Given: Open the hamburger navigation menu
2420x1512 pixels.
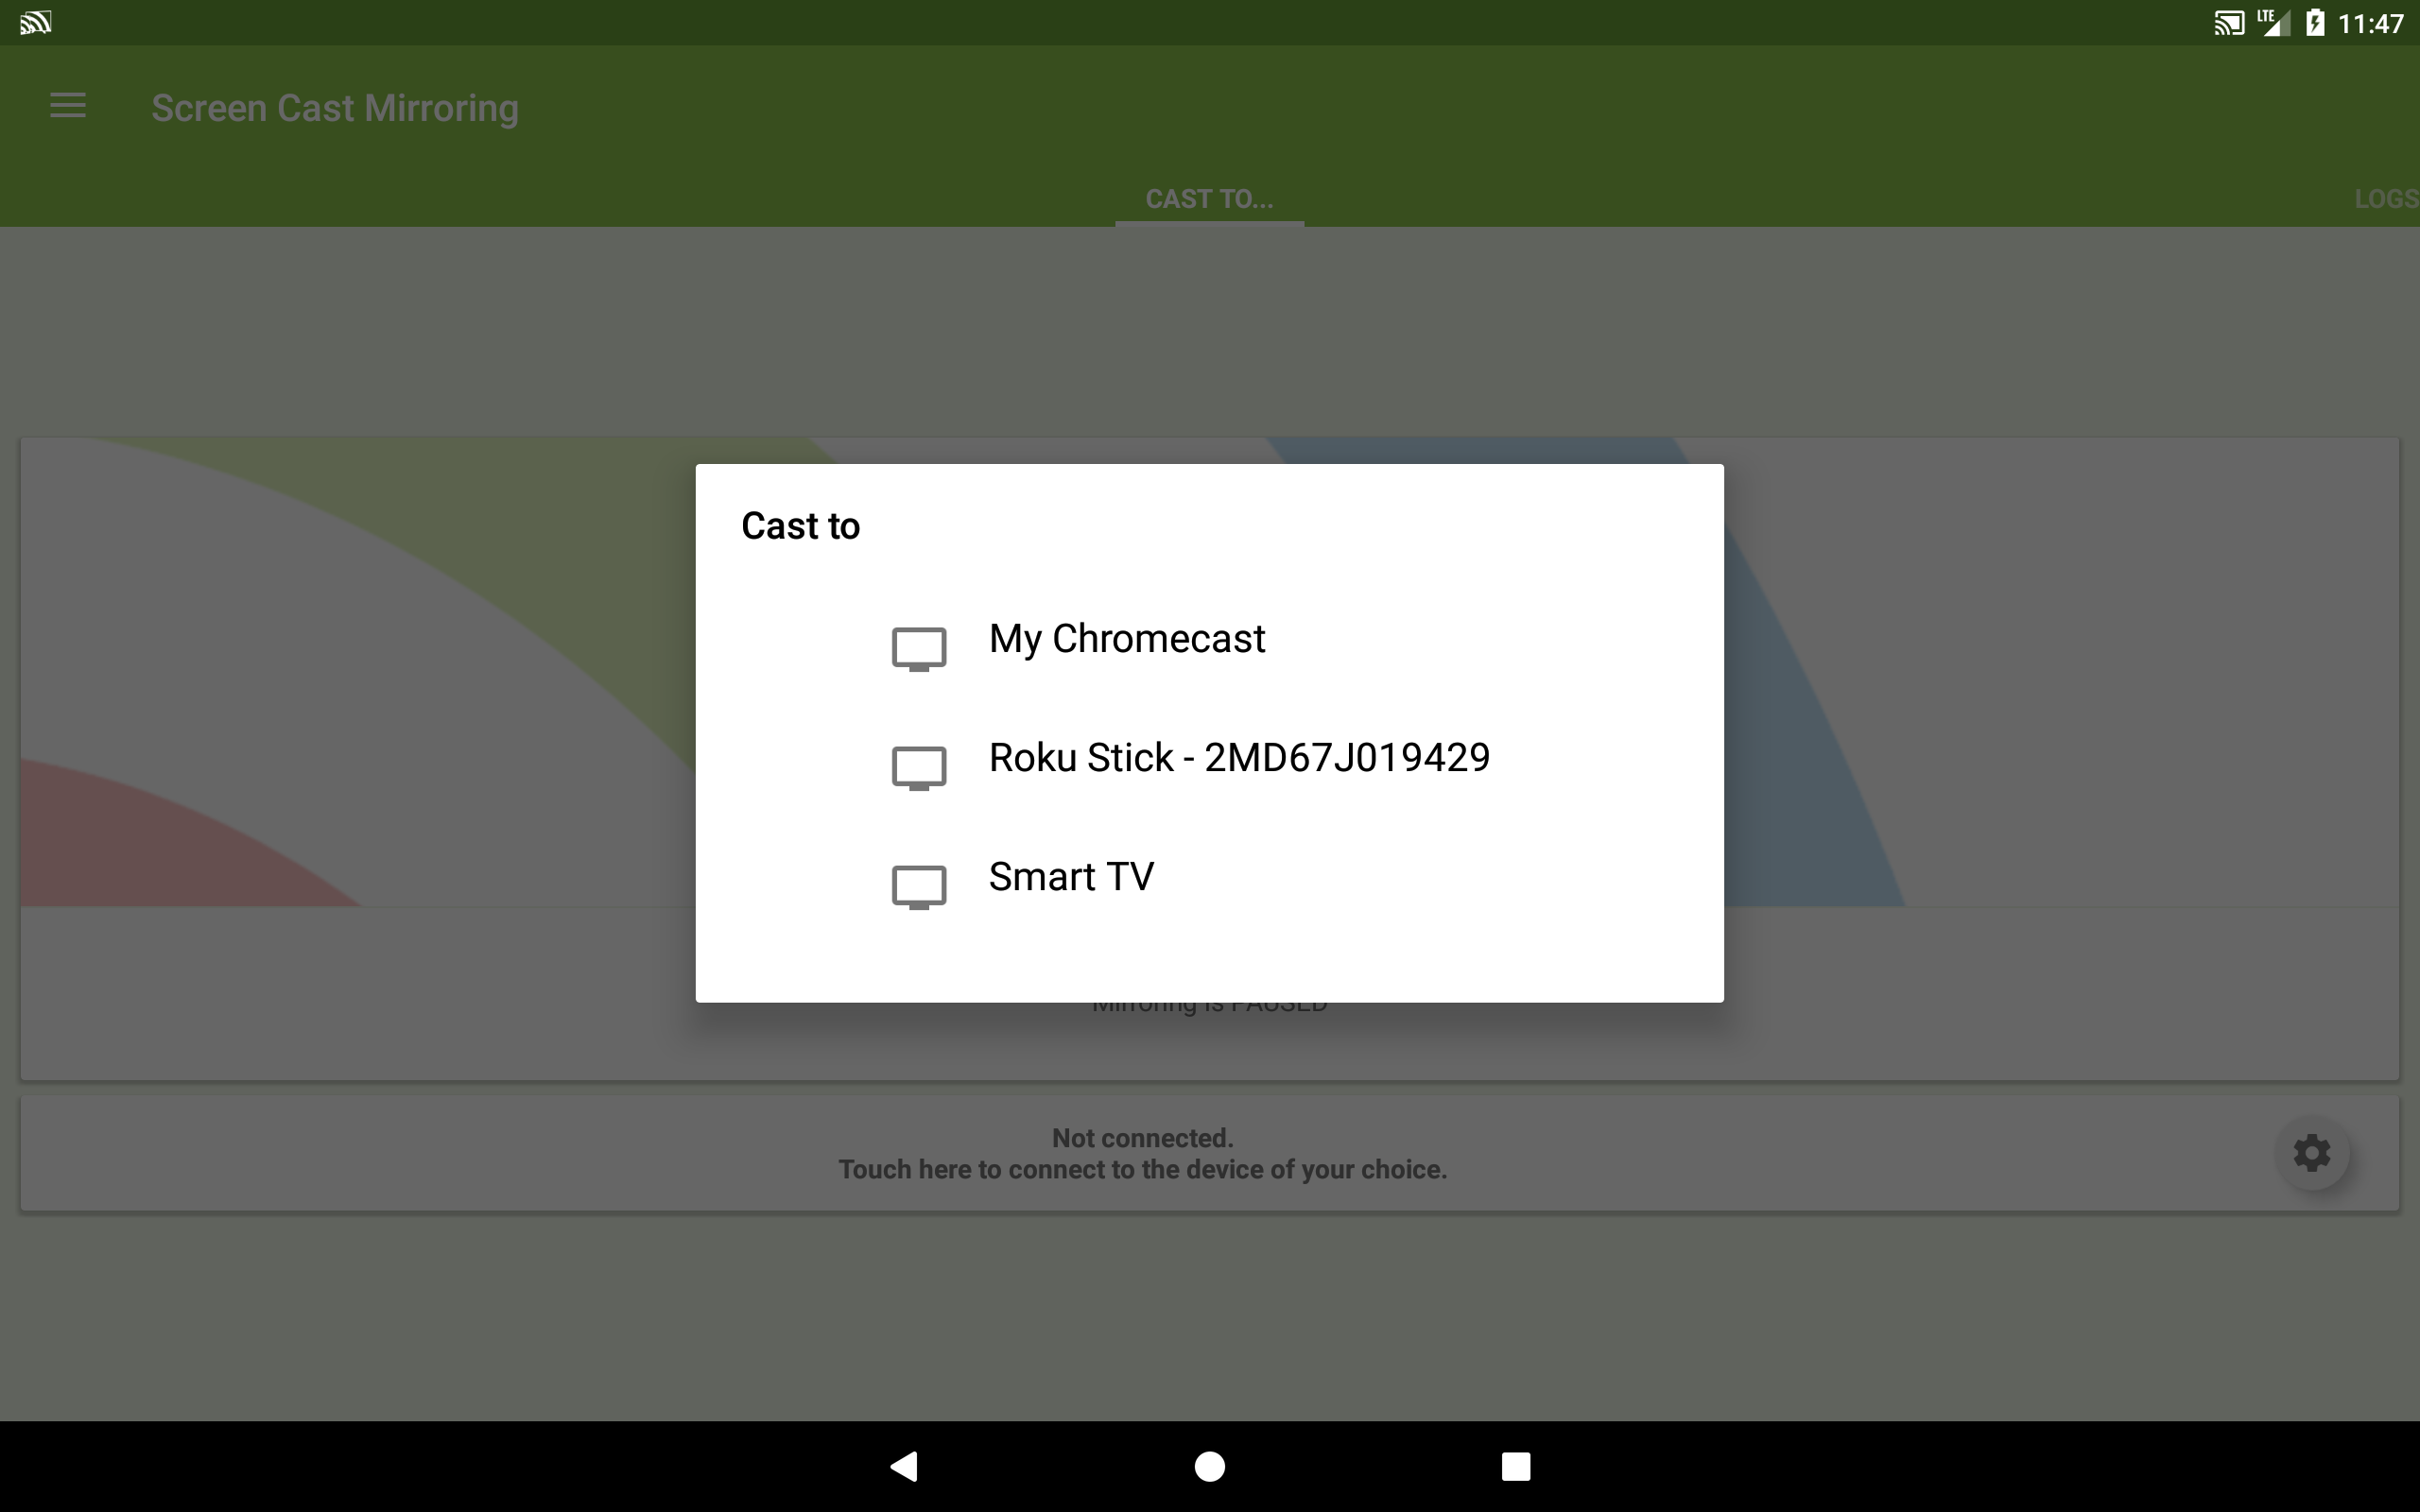Looking at the screenshot, I should [x=68, y=105].
